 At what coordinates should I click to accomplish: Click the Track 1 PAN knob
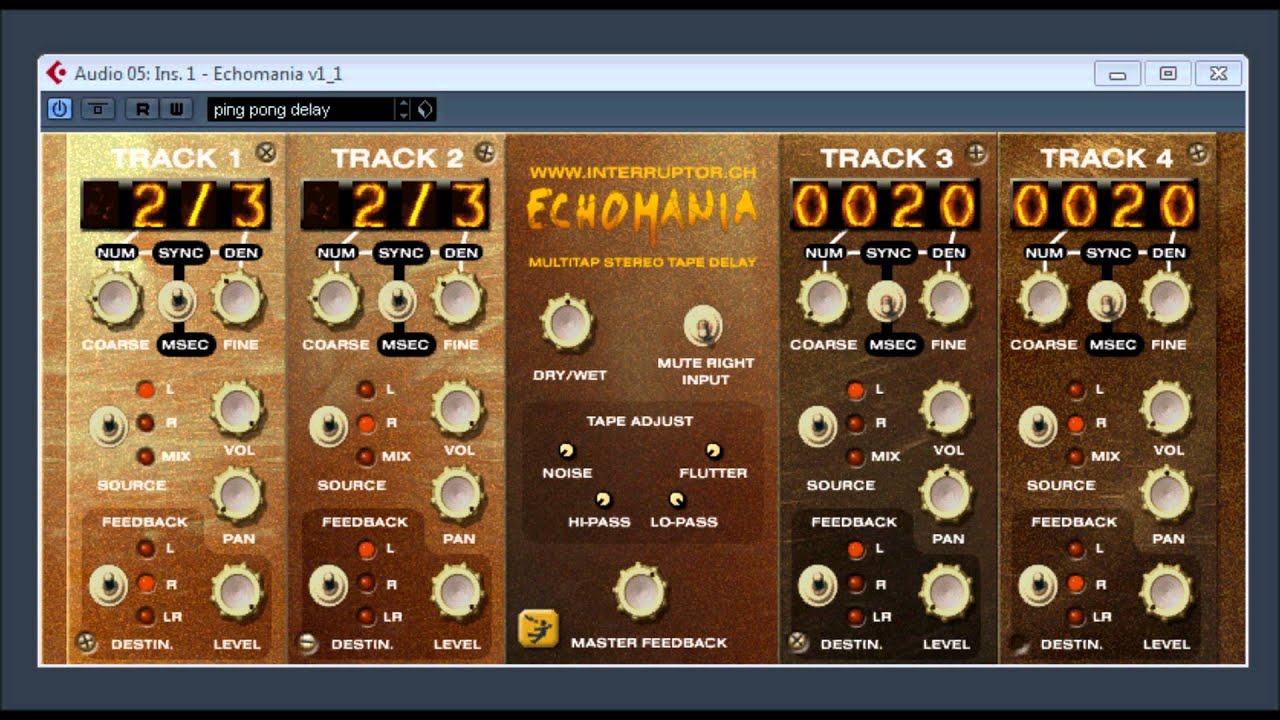pyautogui.click(x=238, y=495)
